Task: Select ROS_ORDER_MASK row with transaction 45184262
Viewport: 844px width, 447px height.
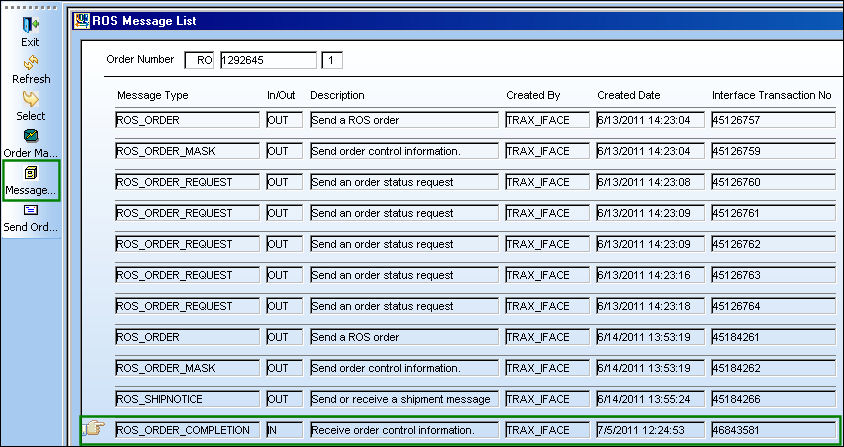Action: 475,368
